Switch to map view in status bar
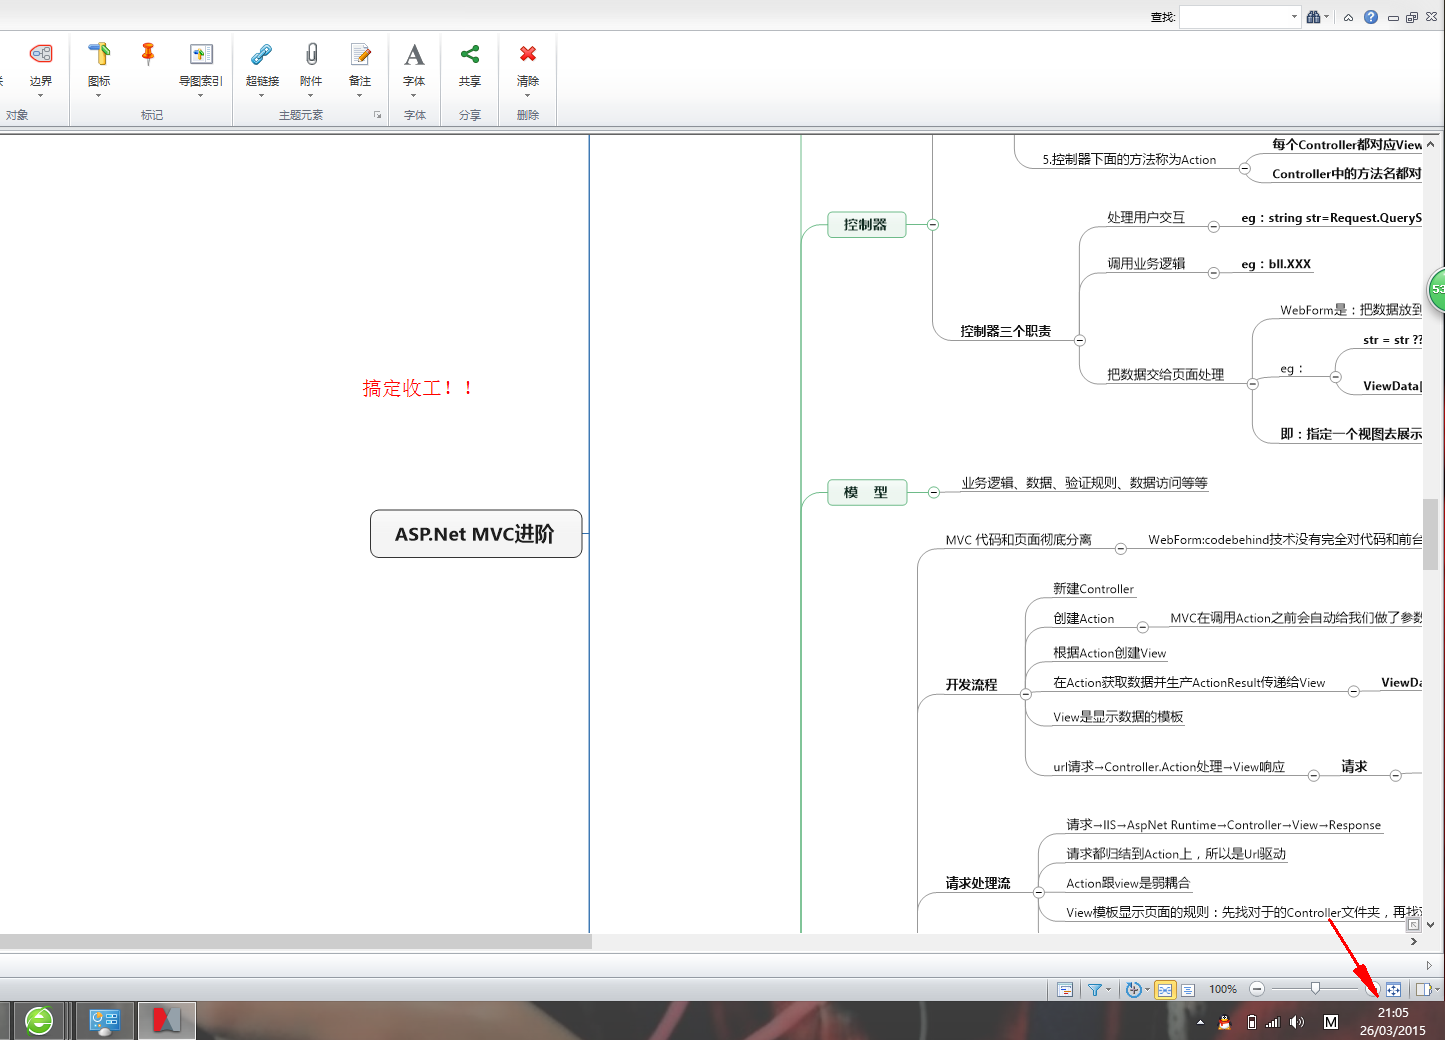1445x1040 pixels. tap(1165, 989)
